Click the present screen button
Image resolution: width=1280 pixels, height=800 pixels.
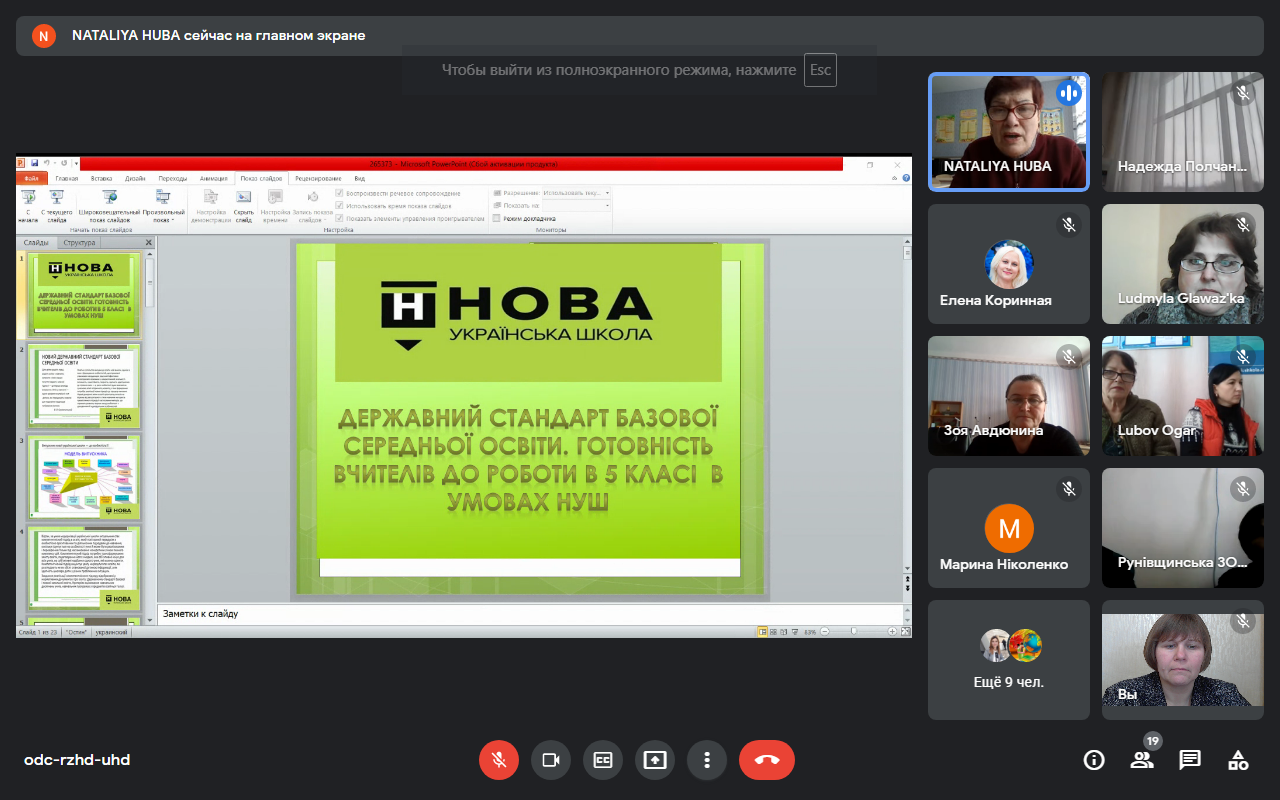click(655, 760)
